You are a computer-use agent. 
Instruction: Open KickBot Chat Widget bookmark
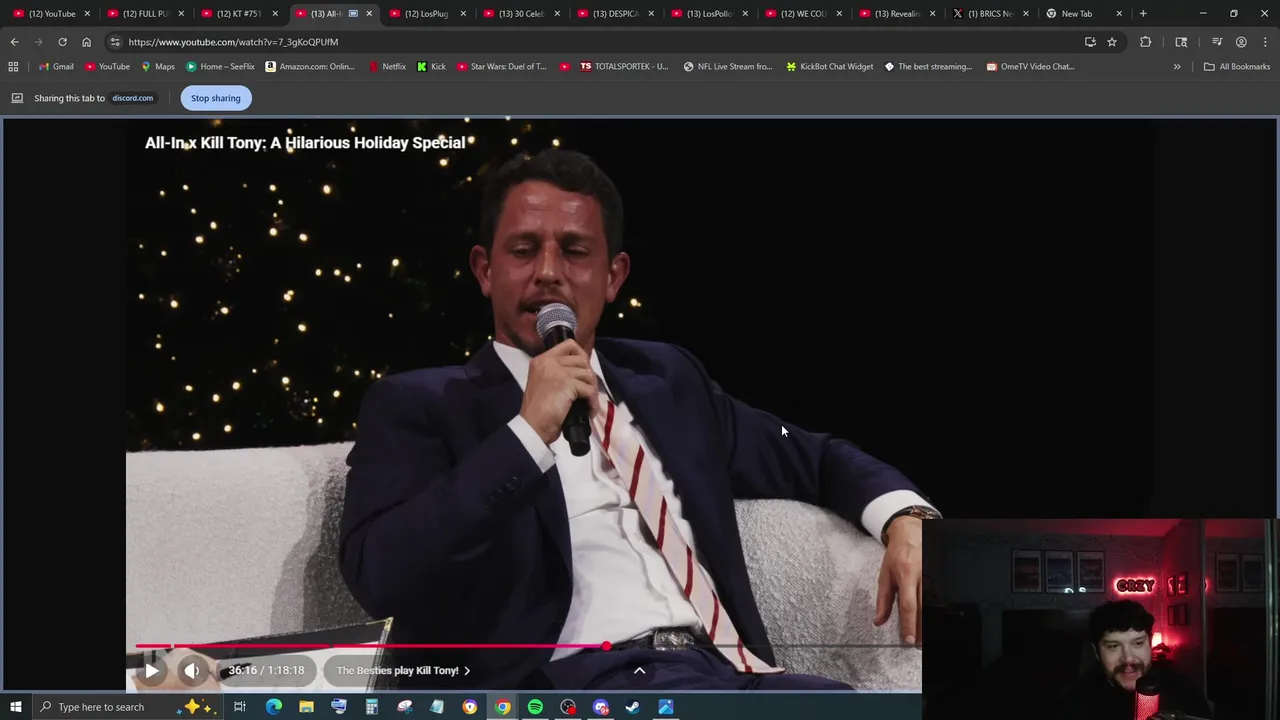tap(829, 67)
